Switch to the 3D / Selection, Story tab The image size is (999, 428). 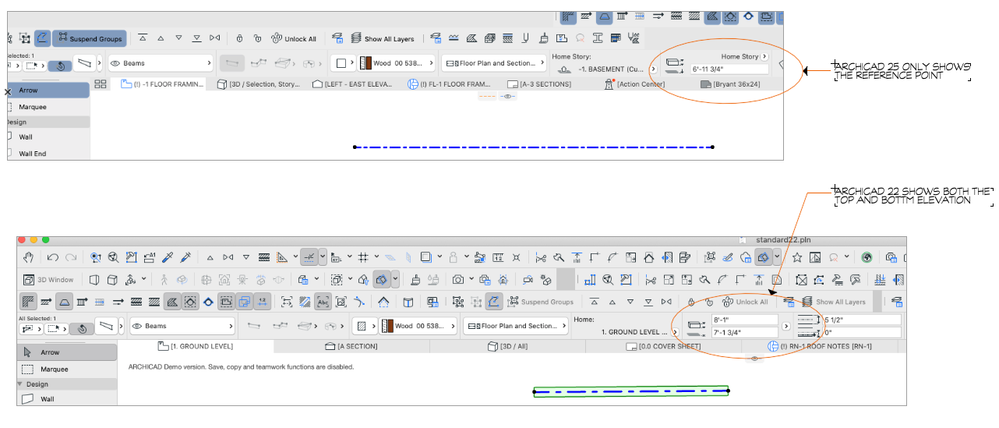click(259, 84)
